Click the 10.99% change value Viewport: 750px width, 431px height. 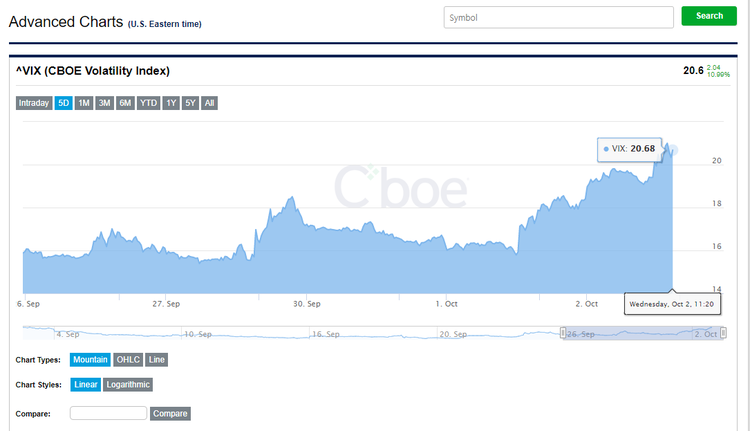click(x=718, y=75)
